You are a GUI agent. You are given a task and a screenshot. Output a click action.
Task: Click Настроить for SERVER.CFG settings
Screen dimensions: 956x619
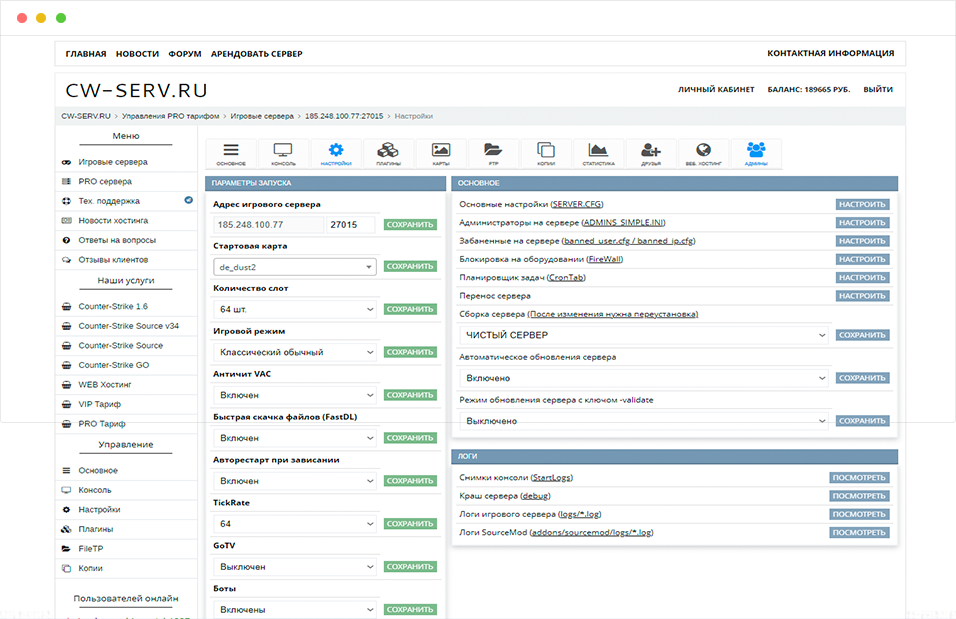[x=862, y=204]
